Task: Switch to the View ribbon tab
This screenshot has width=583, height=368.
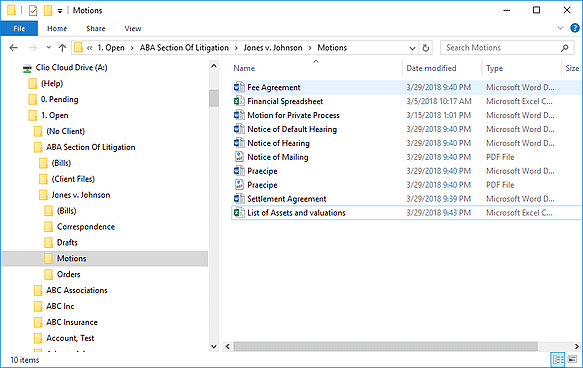Action: (133, 29)
